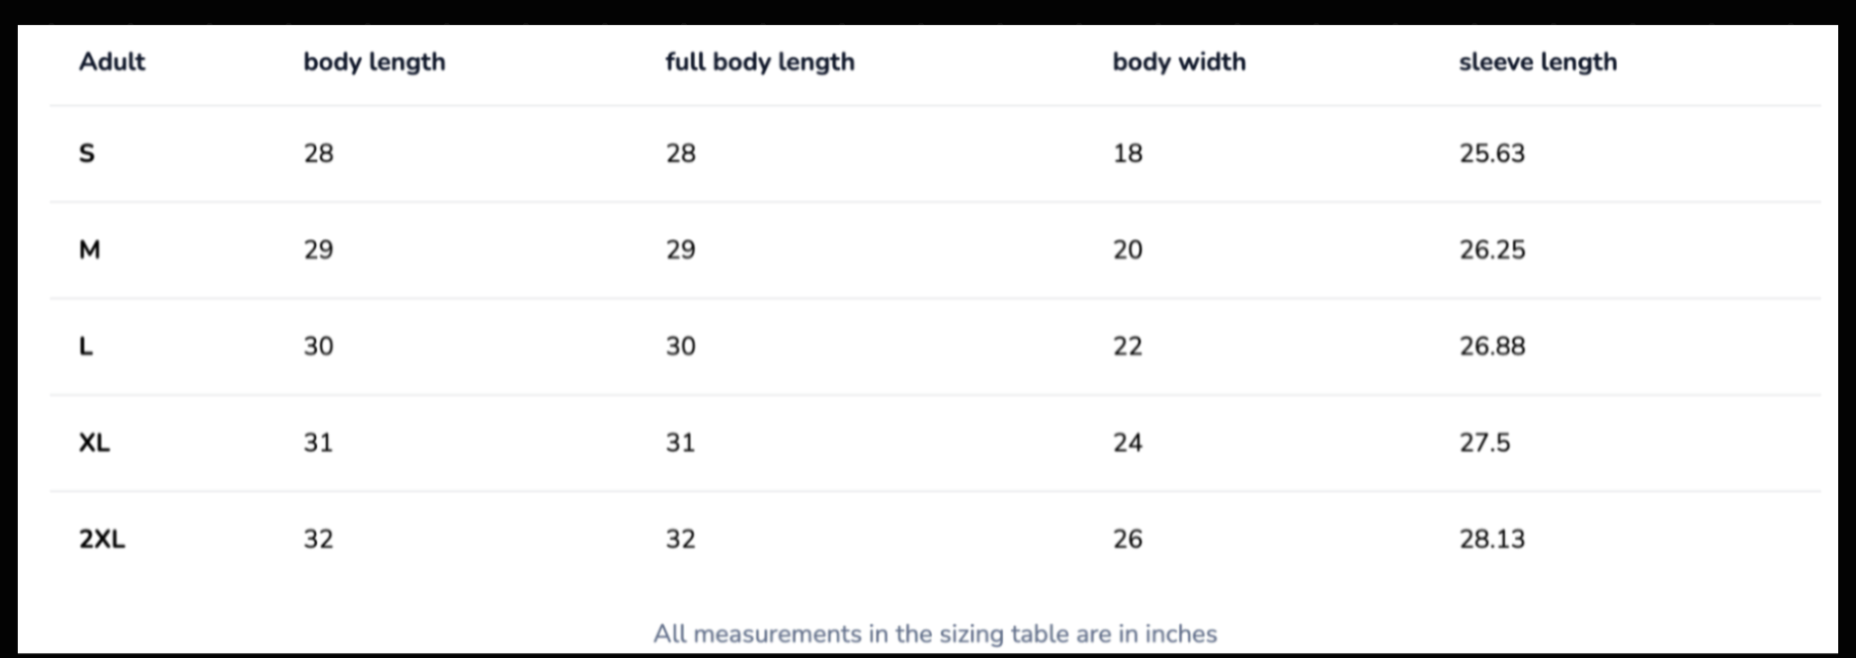1856x658 pixels.
Task: Click the S size row label
Action: pos(87,154)
